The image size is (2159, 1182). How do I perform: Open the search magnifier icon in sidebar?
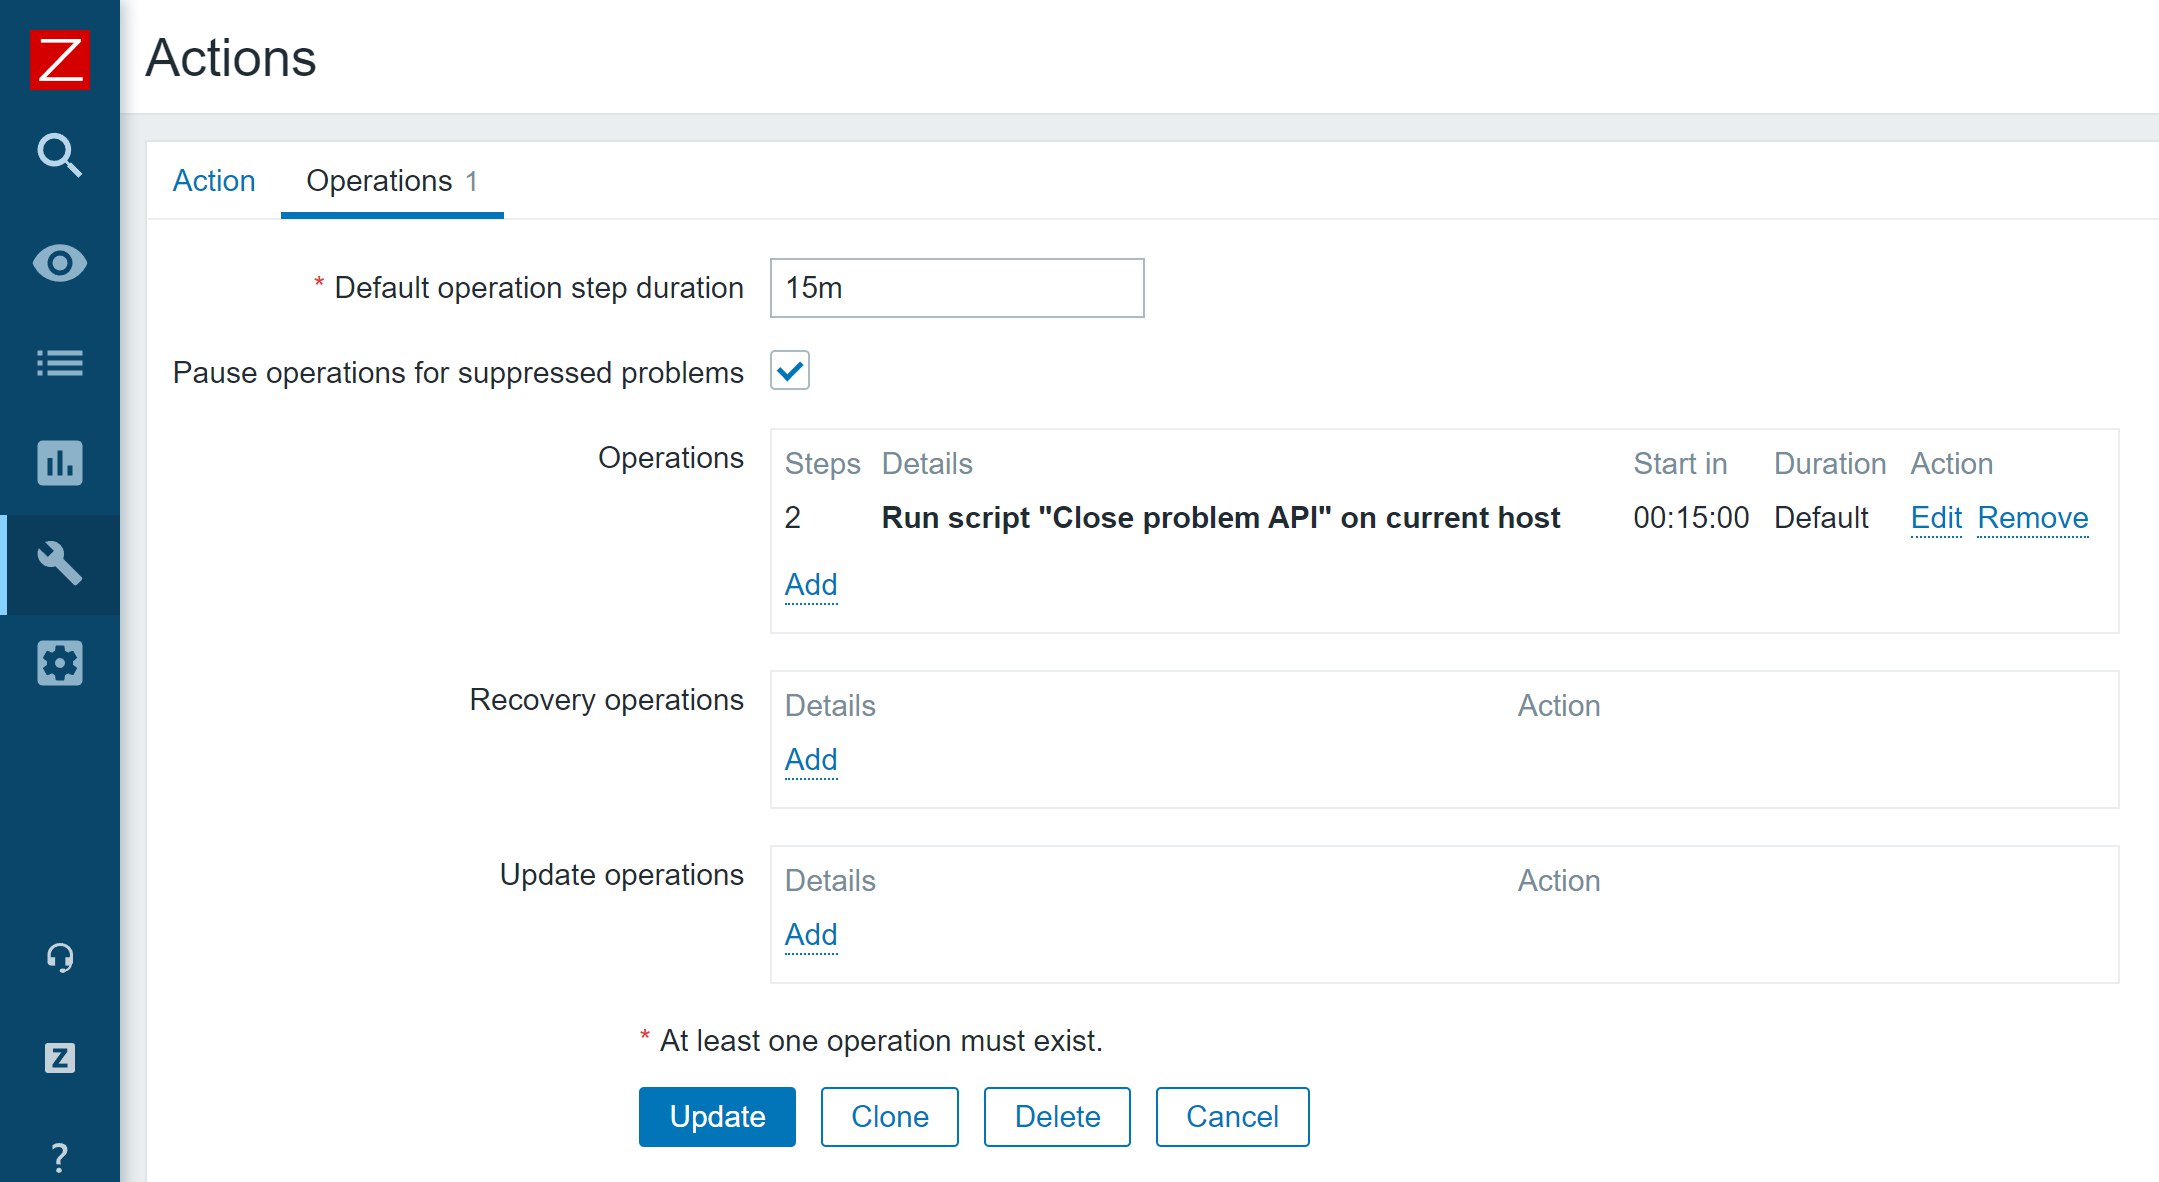click(x=60, y=156)
